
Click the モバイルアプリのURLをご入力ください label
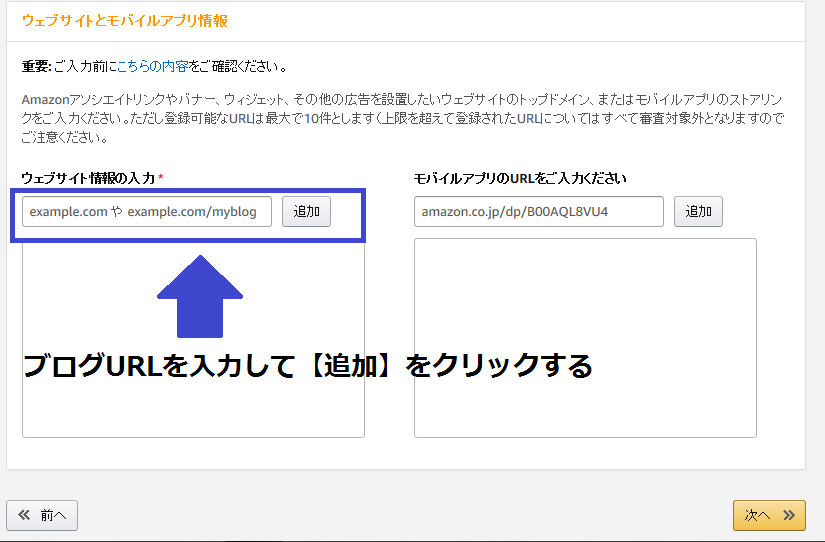520,178
